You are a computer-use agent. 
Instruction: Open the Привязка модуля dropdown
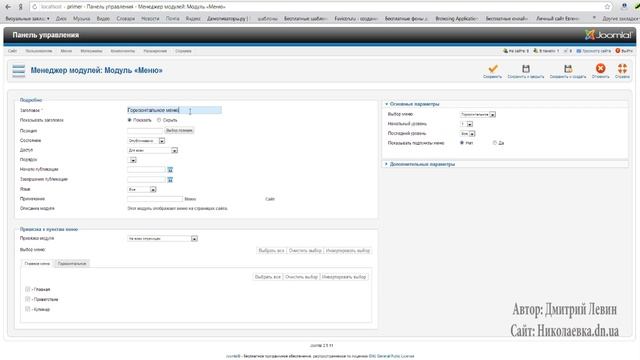click(162, 238)
